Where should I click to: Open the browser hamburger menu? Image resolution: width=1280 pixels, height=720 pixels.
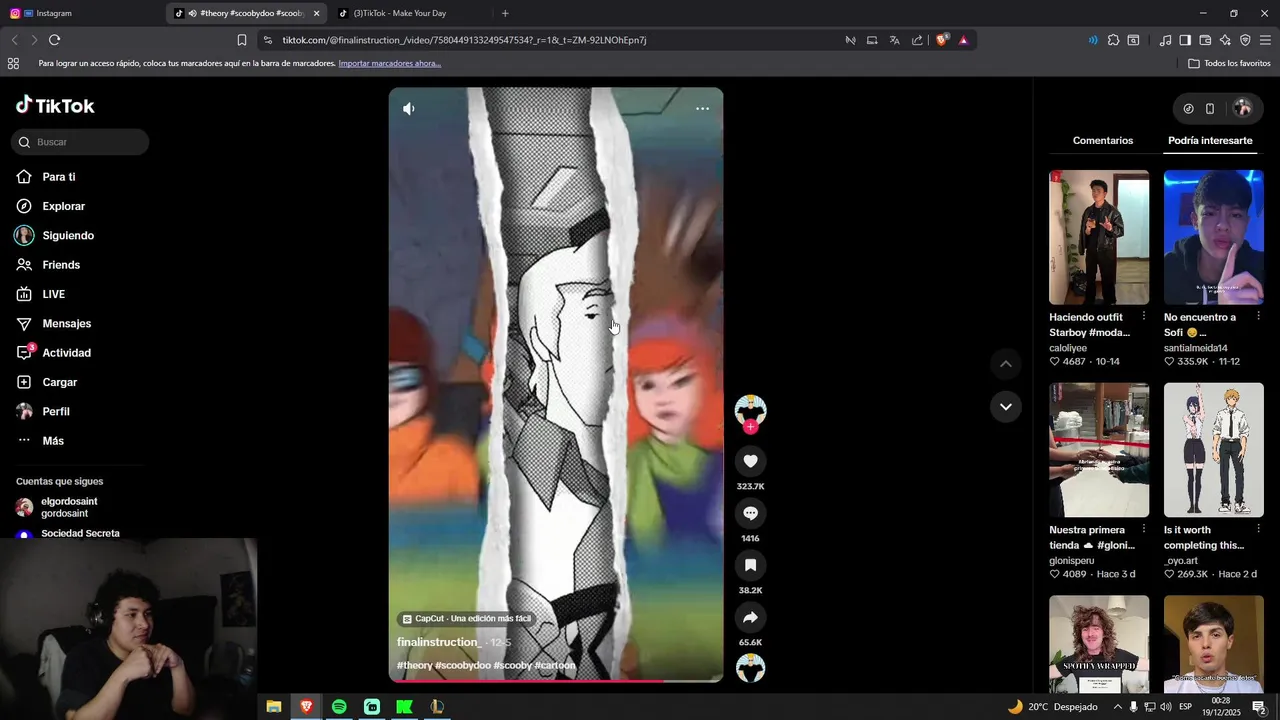[x=1266, y=40]
